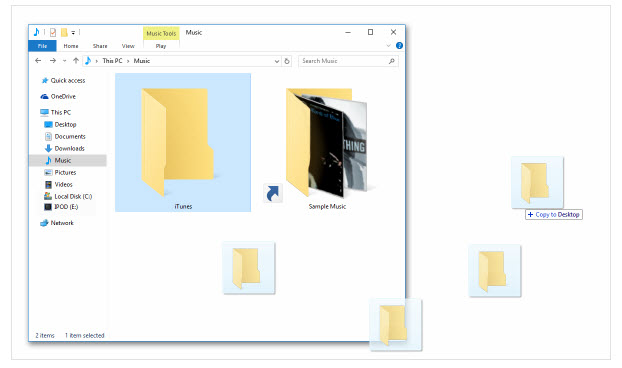Select Downloads in the navigation pane

point(69,148)
